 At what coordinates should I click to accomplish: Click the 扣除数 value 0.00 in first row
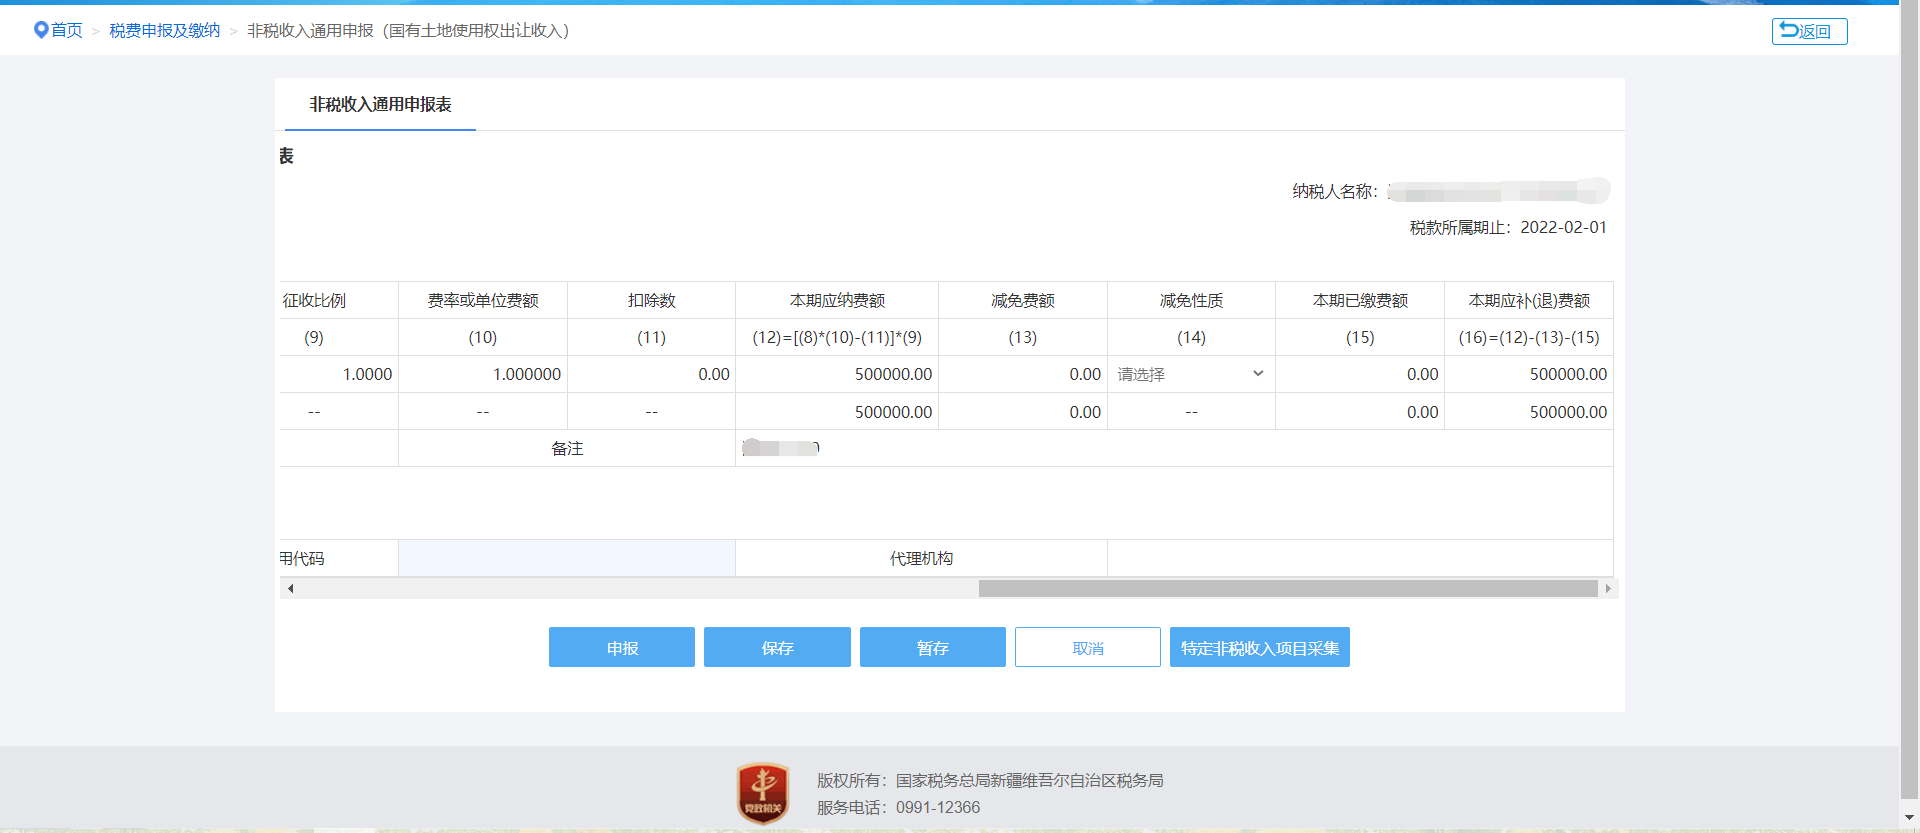pos(714,374)
